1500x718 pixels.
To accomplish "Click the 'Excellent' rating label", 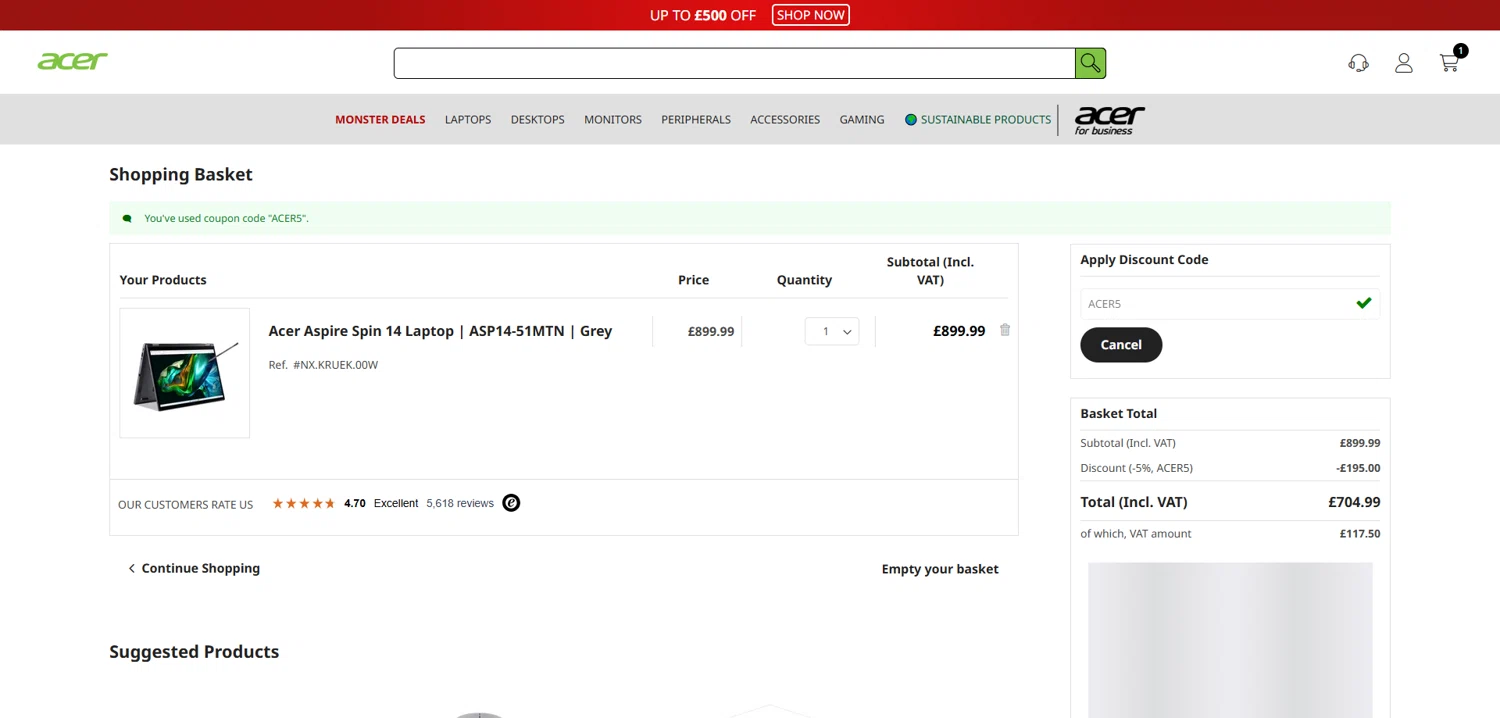I will coord(396,503).
